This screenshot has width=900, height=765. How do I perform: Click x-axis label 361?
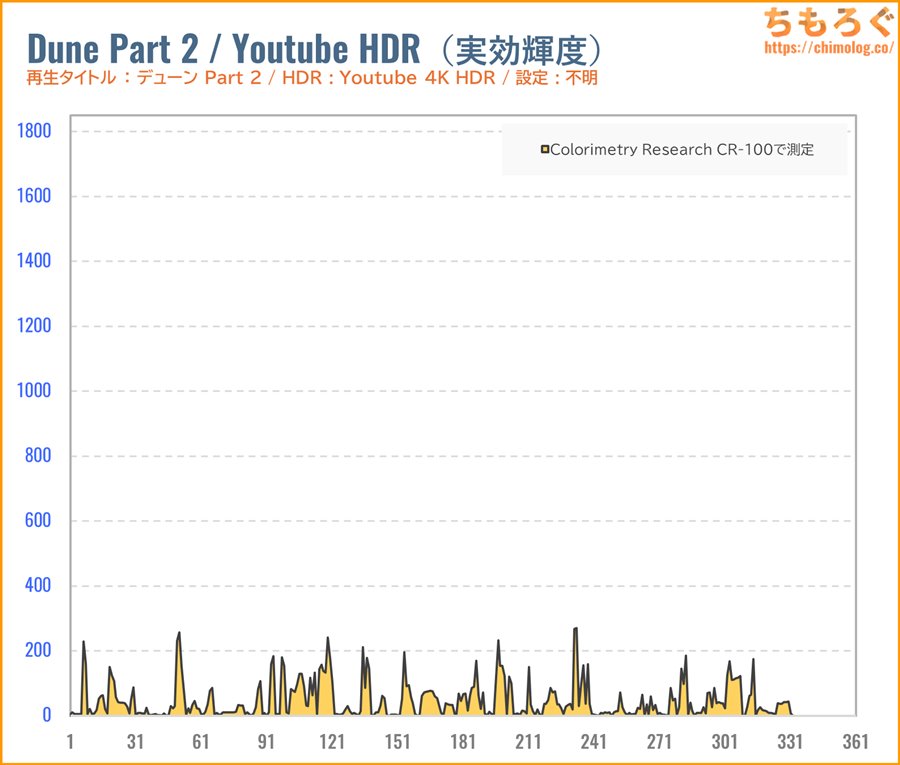point(855,741)
